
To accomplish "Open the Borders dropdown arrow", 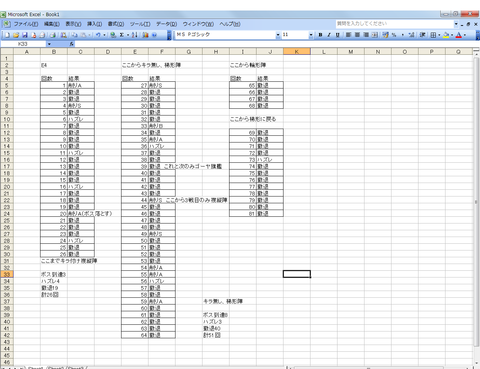I will [x=439, y=35].
